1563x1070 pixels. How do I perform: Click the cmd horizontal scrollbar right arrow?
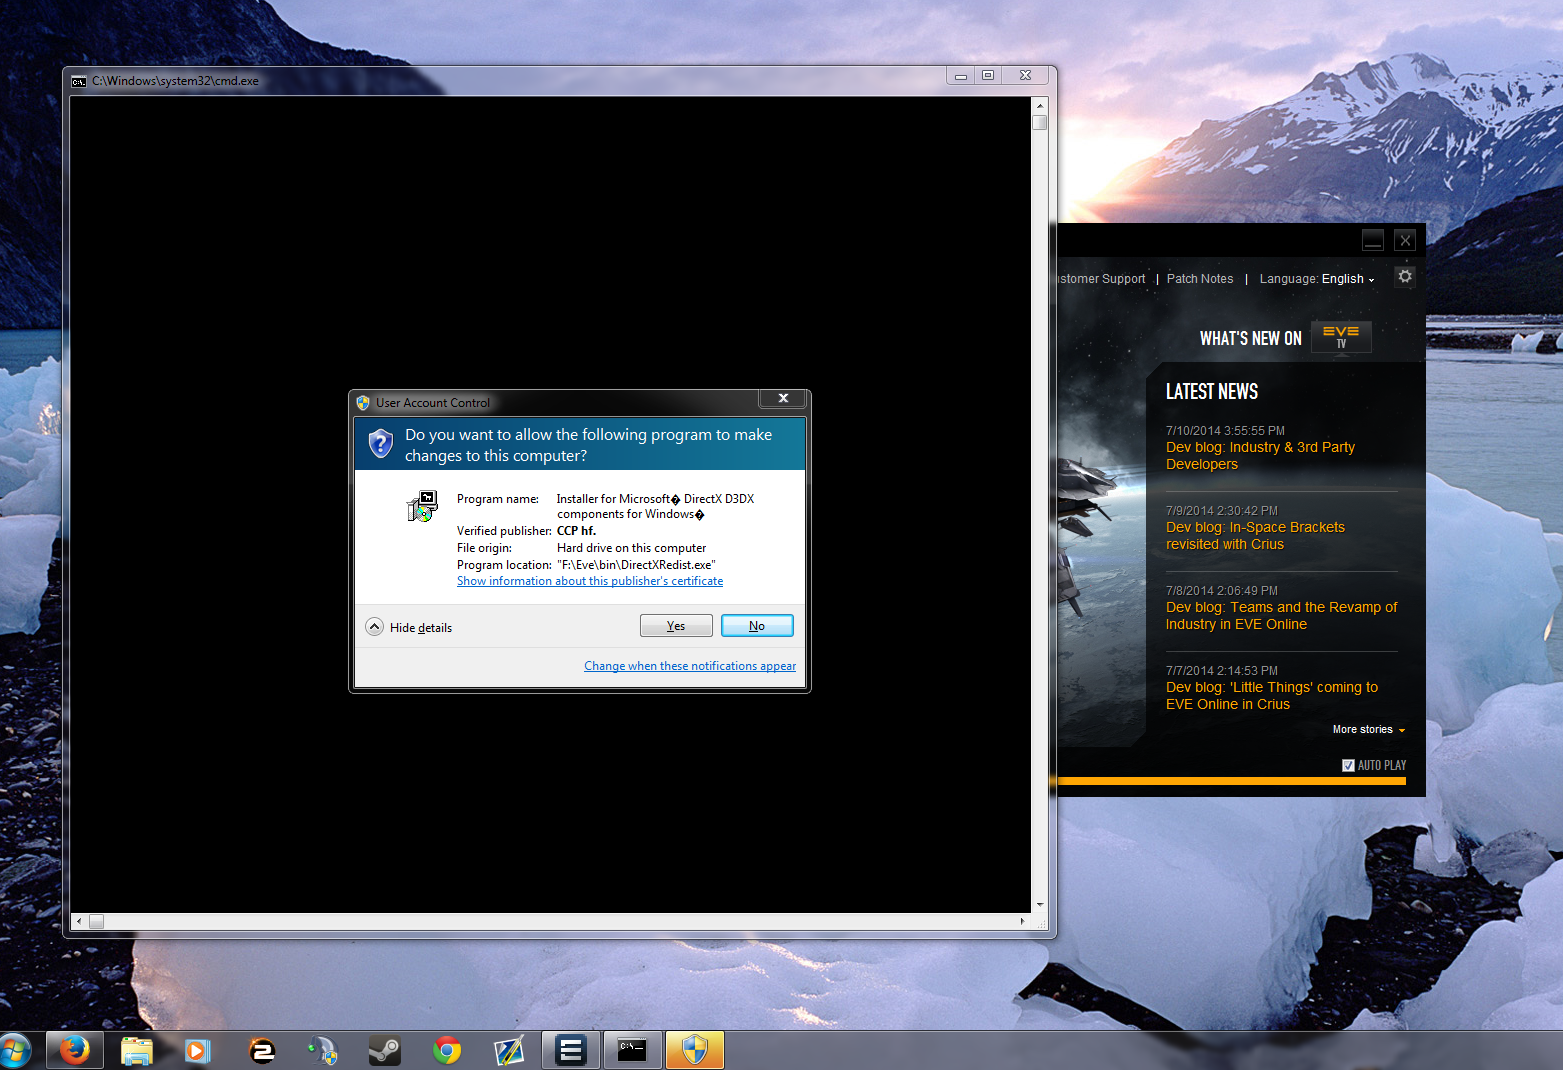[1022, 921]
